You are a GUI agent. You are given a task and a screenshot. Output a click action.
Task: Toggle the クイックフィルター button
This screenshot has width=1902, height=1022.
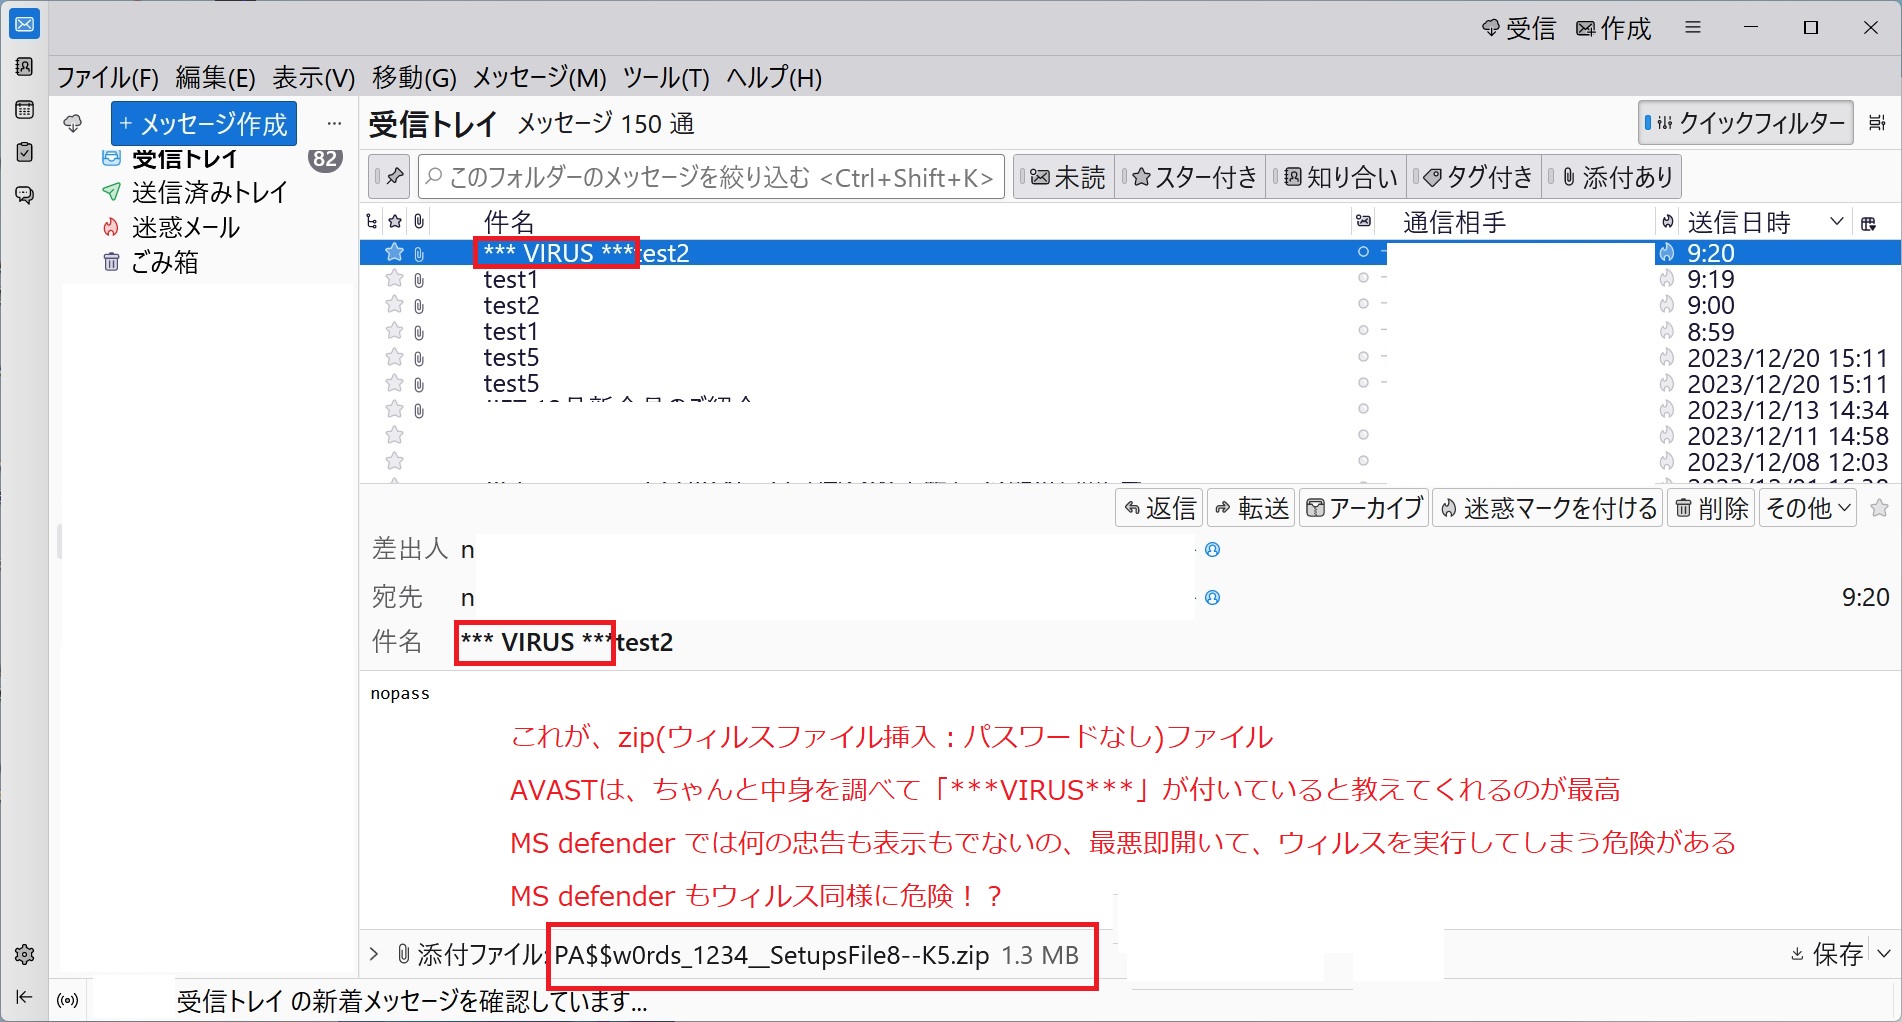1746,123
